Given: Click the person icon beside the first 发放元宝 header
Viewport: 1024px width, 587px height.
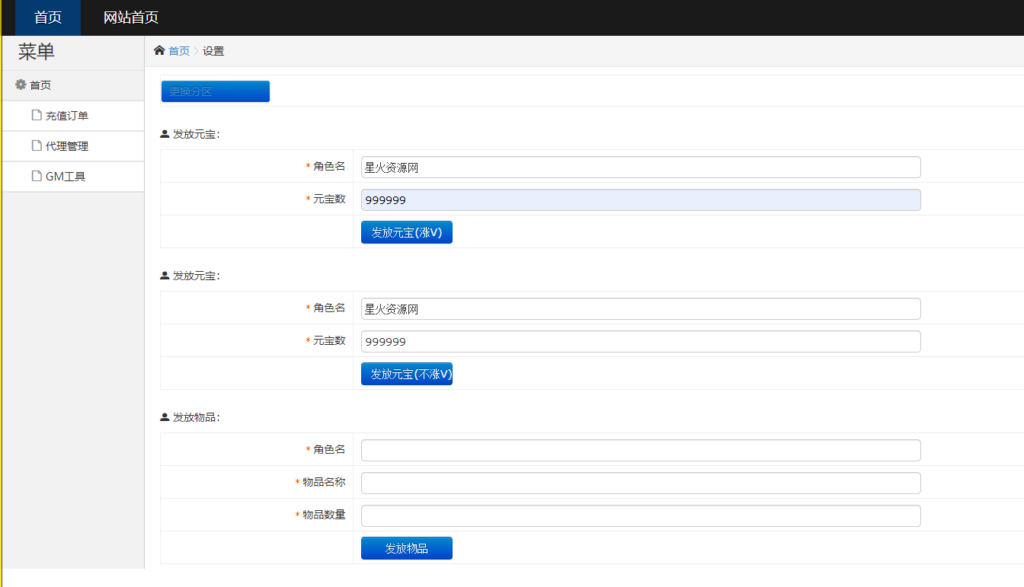Looking at the screenshot, I should pyautogui.click(x=162, y=132).
